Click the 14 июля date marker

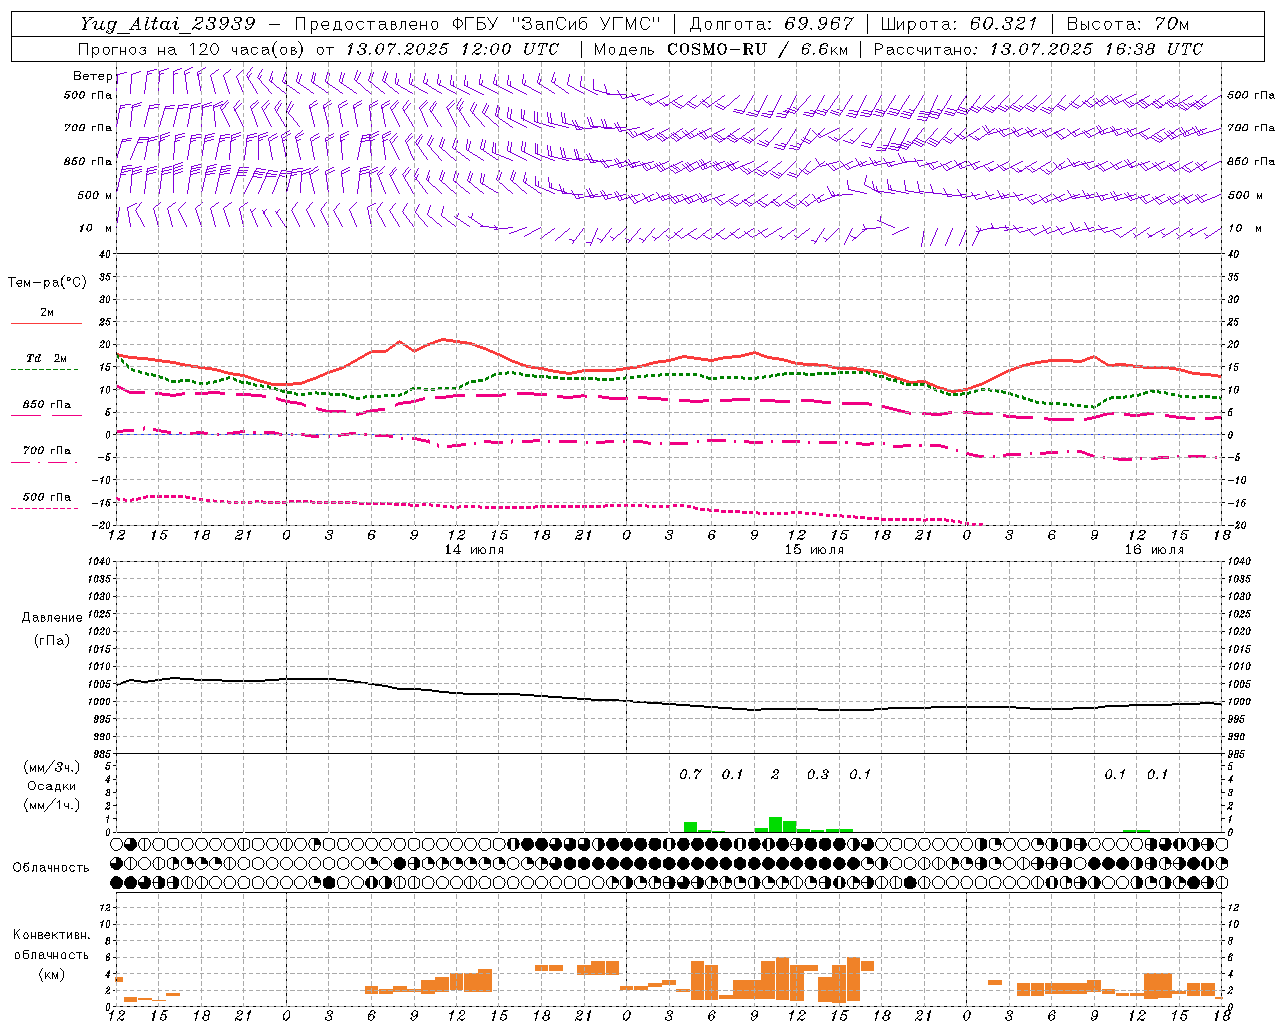pyautogui.click(x=474, y=550)
